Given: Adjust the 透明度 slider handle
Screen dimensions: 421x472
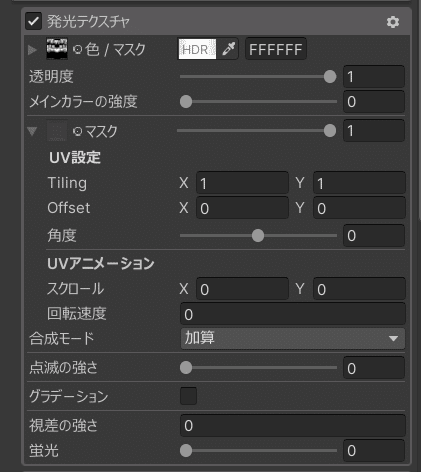Looking at the screenshot, I should tap(330, 77).
